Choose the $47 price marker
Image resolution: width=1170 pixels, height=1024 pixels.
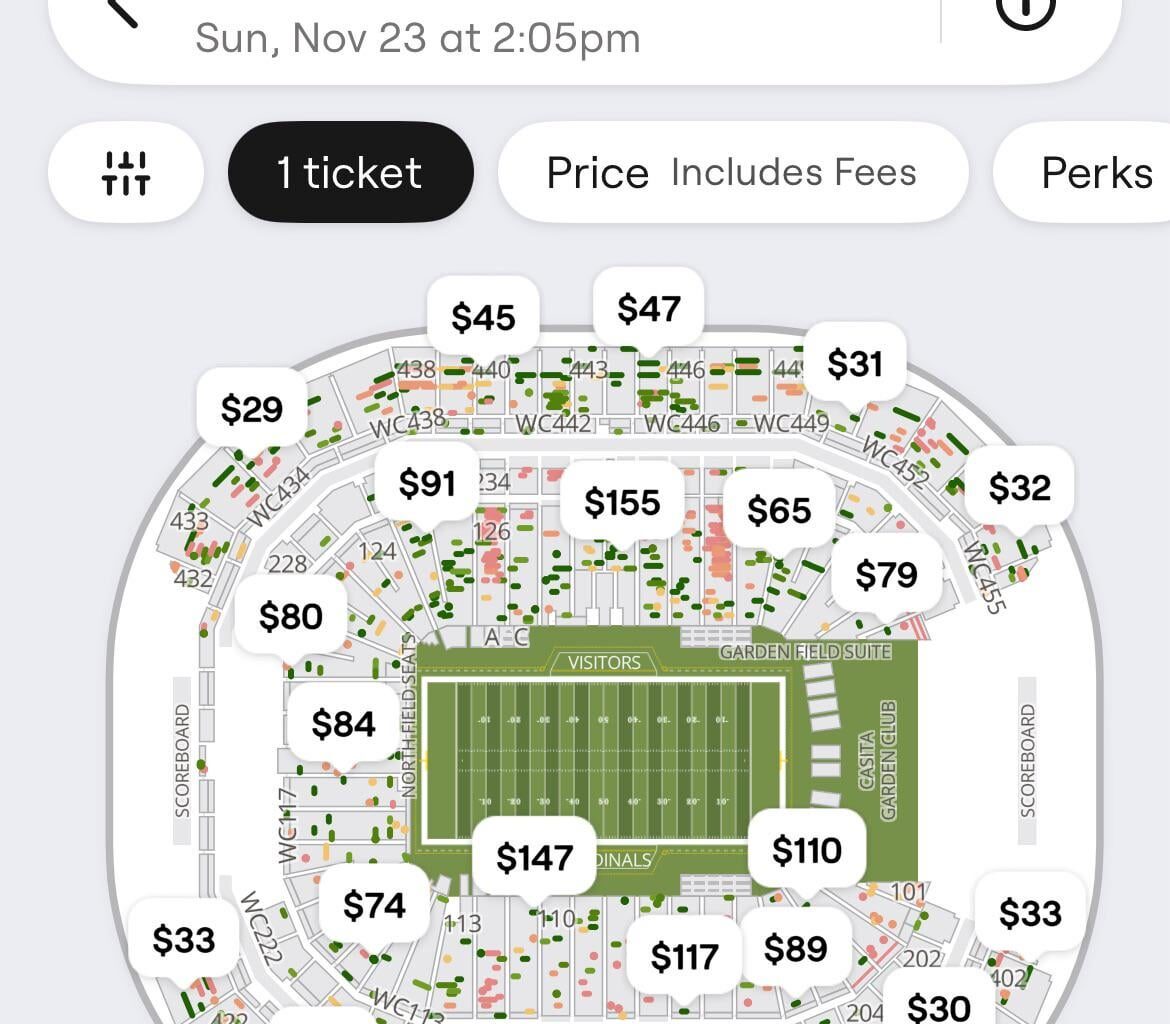[649, 309]
